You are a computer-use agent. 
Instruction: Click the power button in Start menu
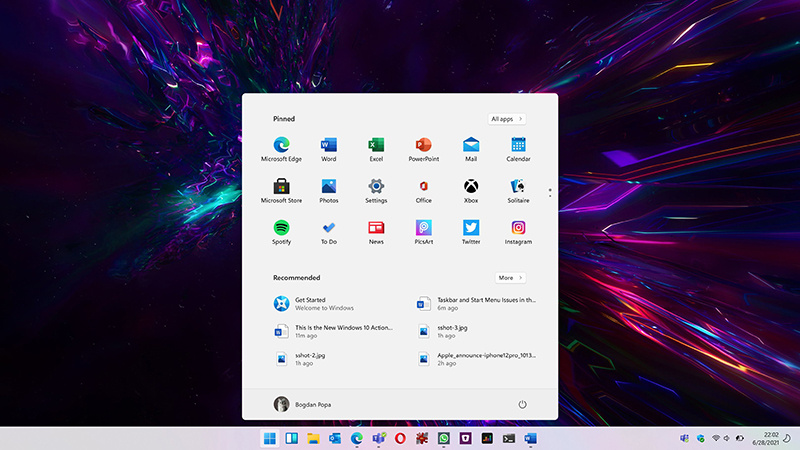[522, 405]
